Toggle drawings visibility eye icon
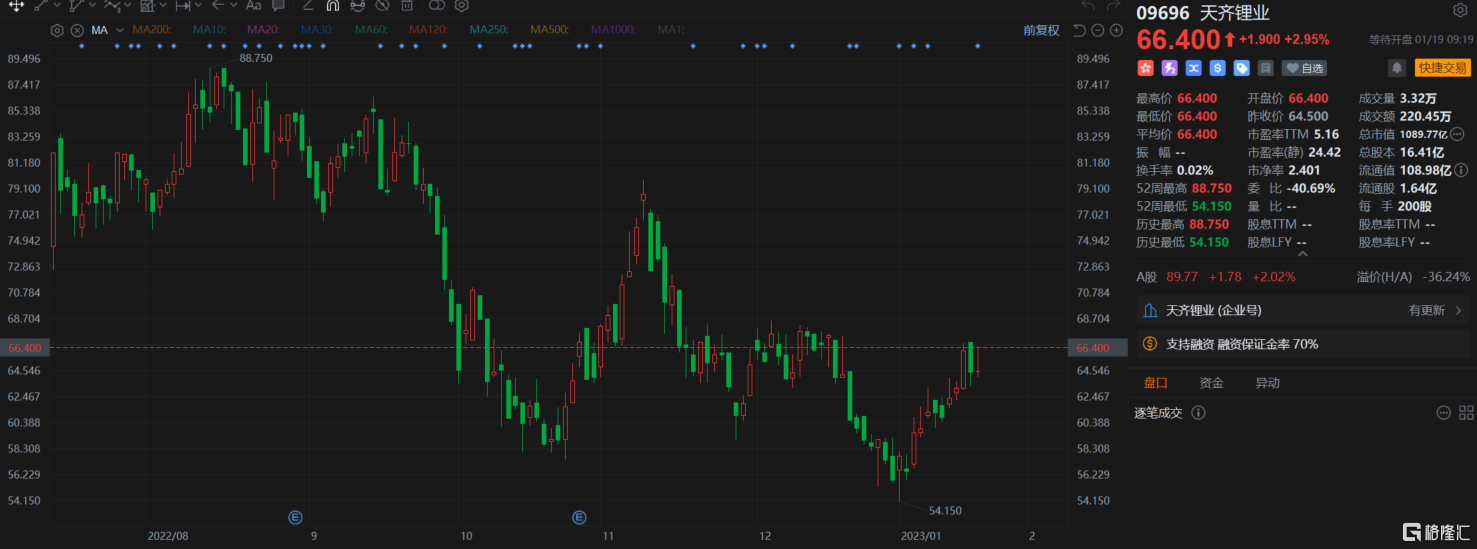The width and height of the screenshot is (1477, 549). pos(358,6)
